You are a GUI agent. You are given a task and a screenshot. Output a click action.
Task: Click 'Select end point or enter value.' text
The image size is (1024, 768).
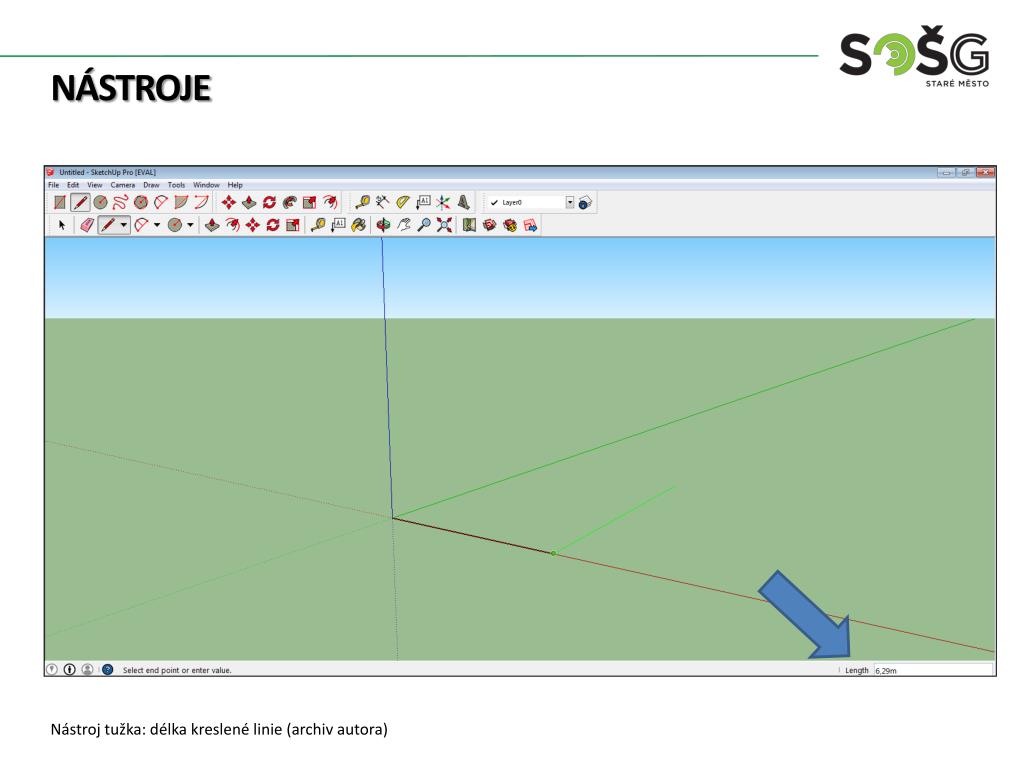[177, 670]
